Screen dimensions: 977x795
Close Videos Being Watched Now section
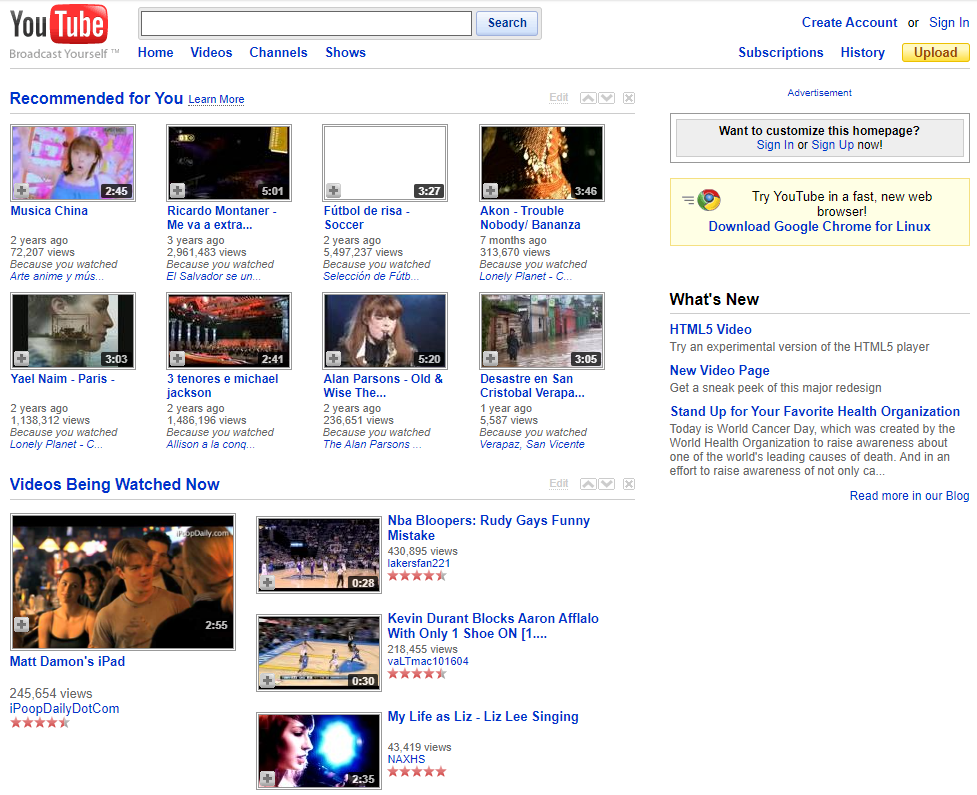(629, 484)
